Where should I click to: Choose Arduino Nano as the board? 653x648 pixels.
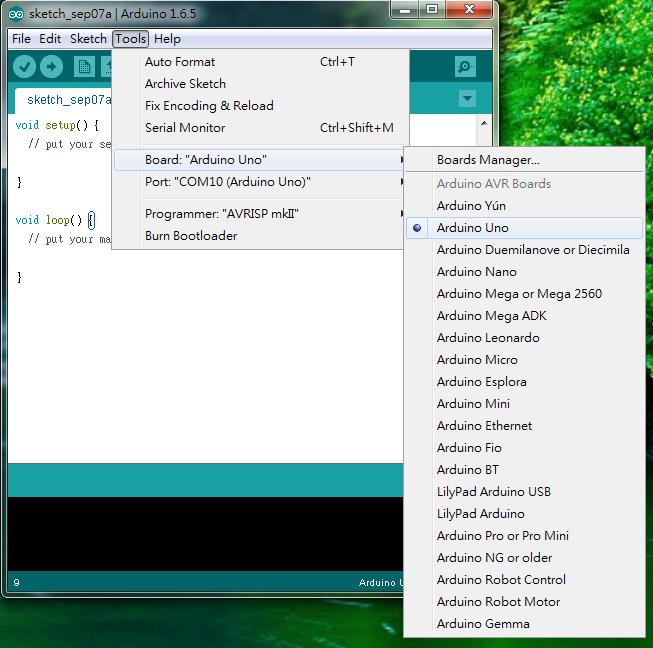(476, 272)
